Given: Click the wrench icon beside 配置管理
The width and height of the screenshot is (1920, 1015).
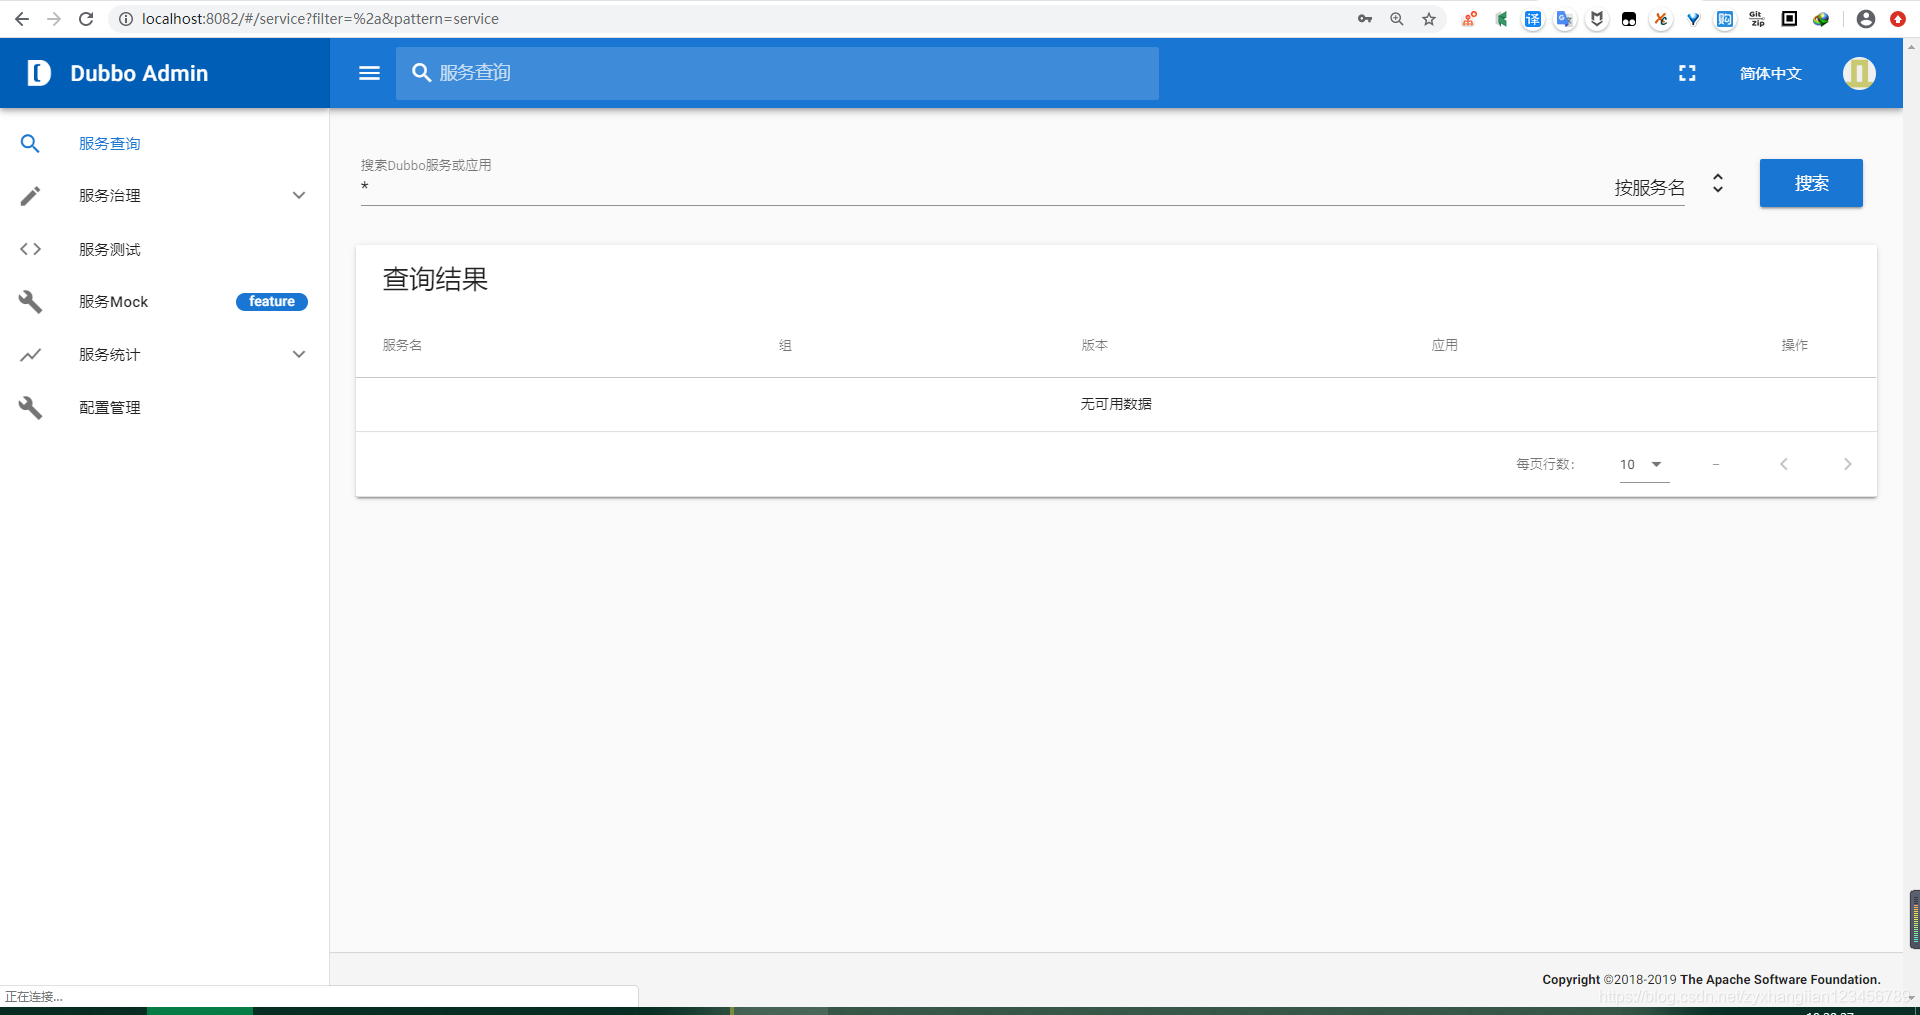Looking at the screenshot, I should pyautogui.click(x=30, y=408).
